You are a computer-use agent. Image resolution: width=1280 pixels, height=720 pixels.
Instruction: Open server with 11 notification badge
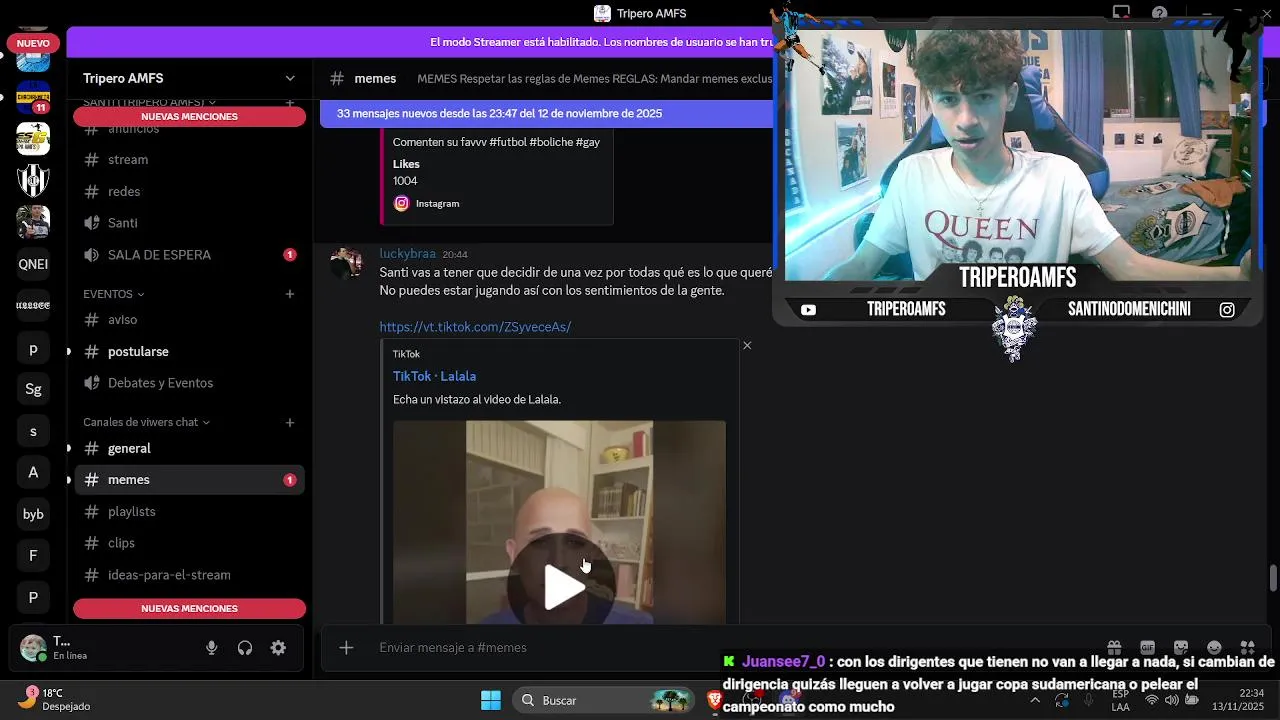tap(33, 97)
